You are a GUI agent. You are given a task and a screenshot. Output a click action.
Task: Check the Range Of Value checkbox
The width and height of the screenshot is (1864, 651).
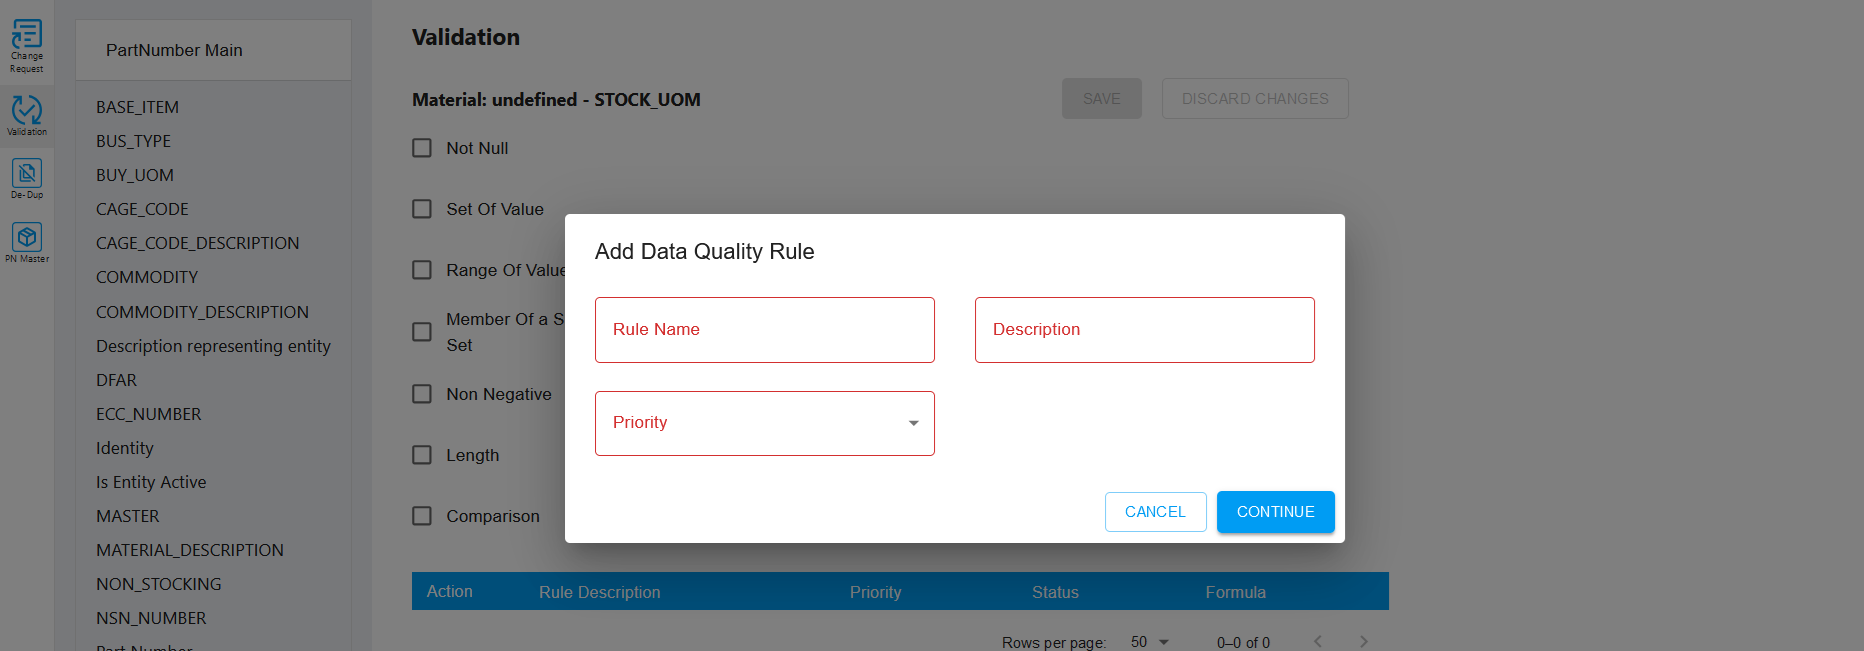422,270
